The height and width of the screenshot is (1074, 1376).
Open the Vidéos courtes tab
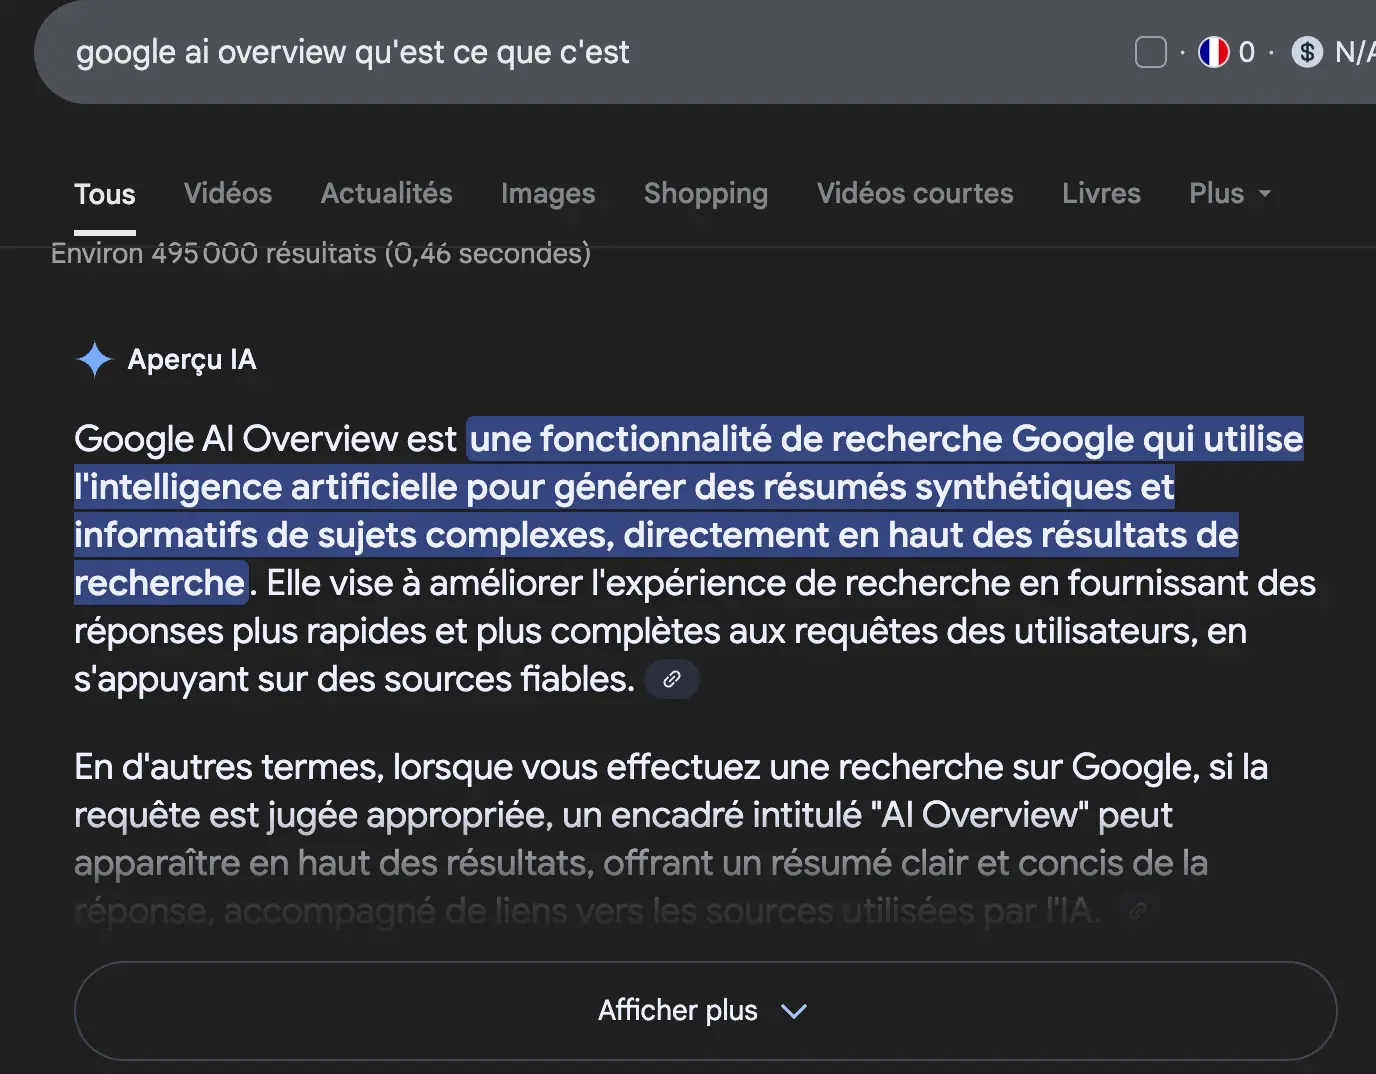pyautogui.click(x=915, y=194)
